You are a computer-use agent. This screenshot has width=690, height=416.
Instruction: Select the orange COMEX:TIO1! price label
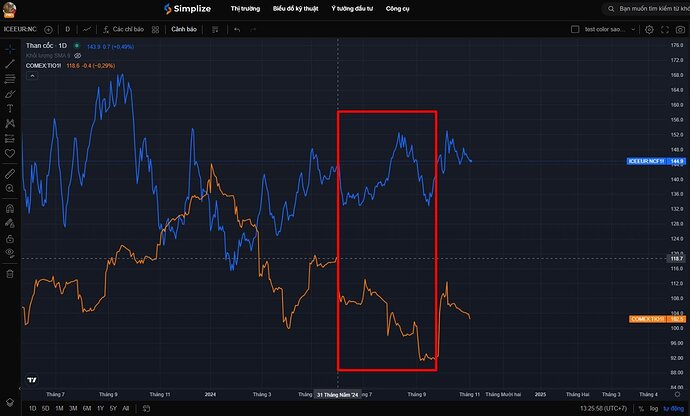[x=657, y=319]
